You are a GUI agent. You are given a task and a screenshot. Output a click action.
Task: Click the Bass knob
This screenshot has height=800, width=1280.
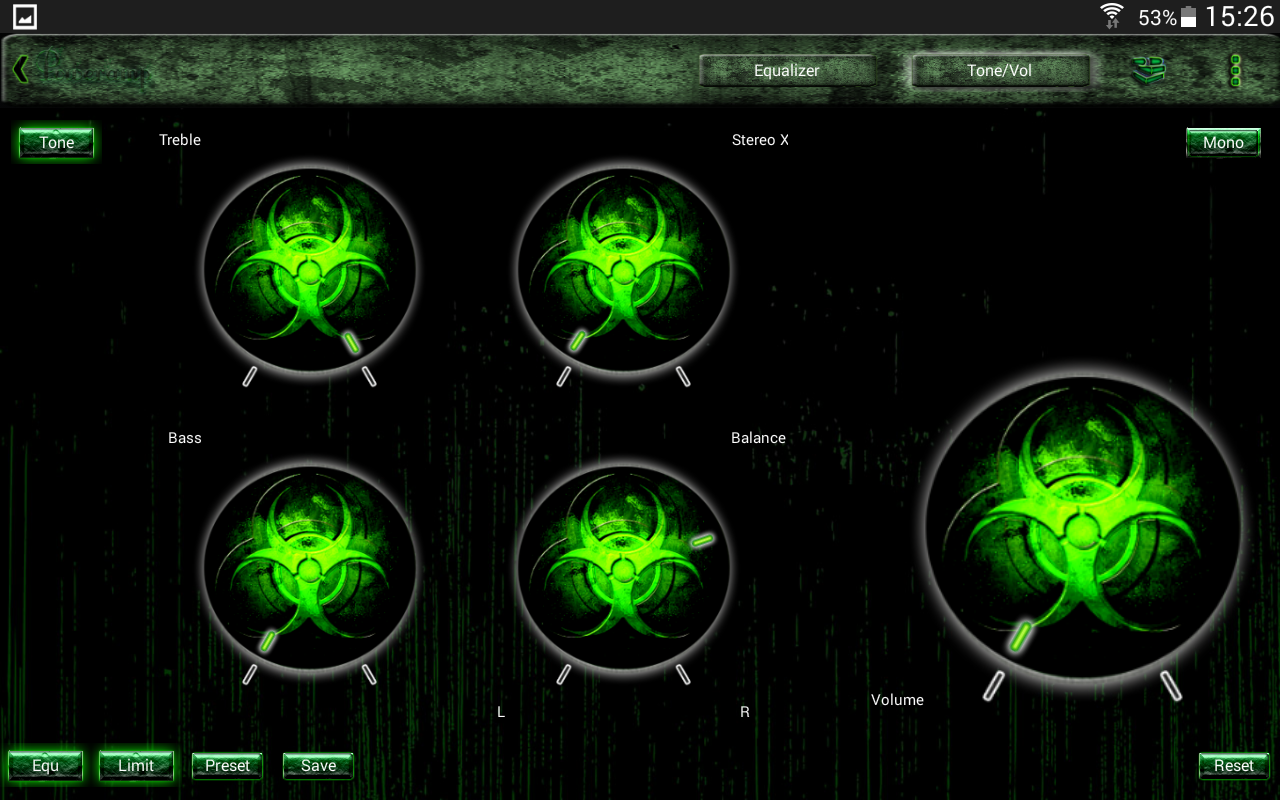click(x=310, y=568)
